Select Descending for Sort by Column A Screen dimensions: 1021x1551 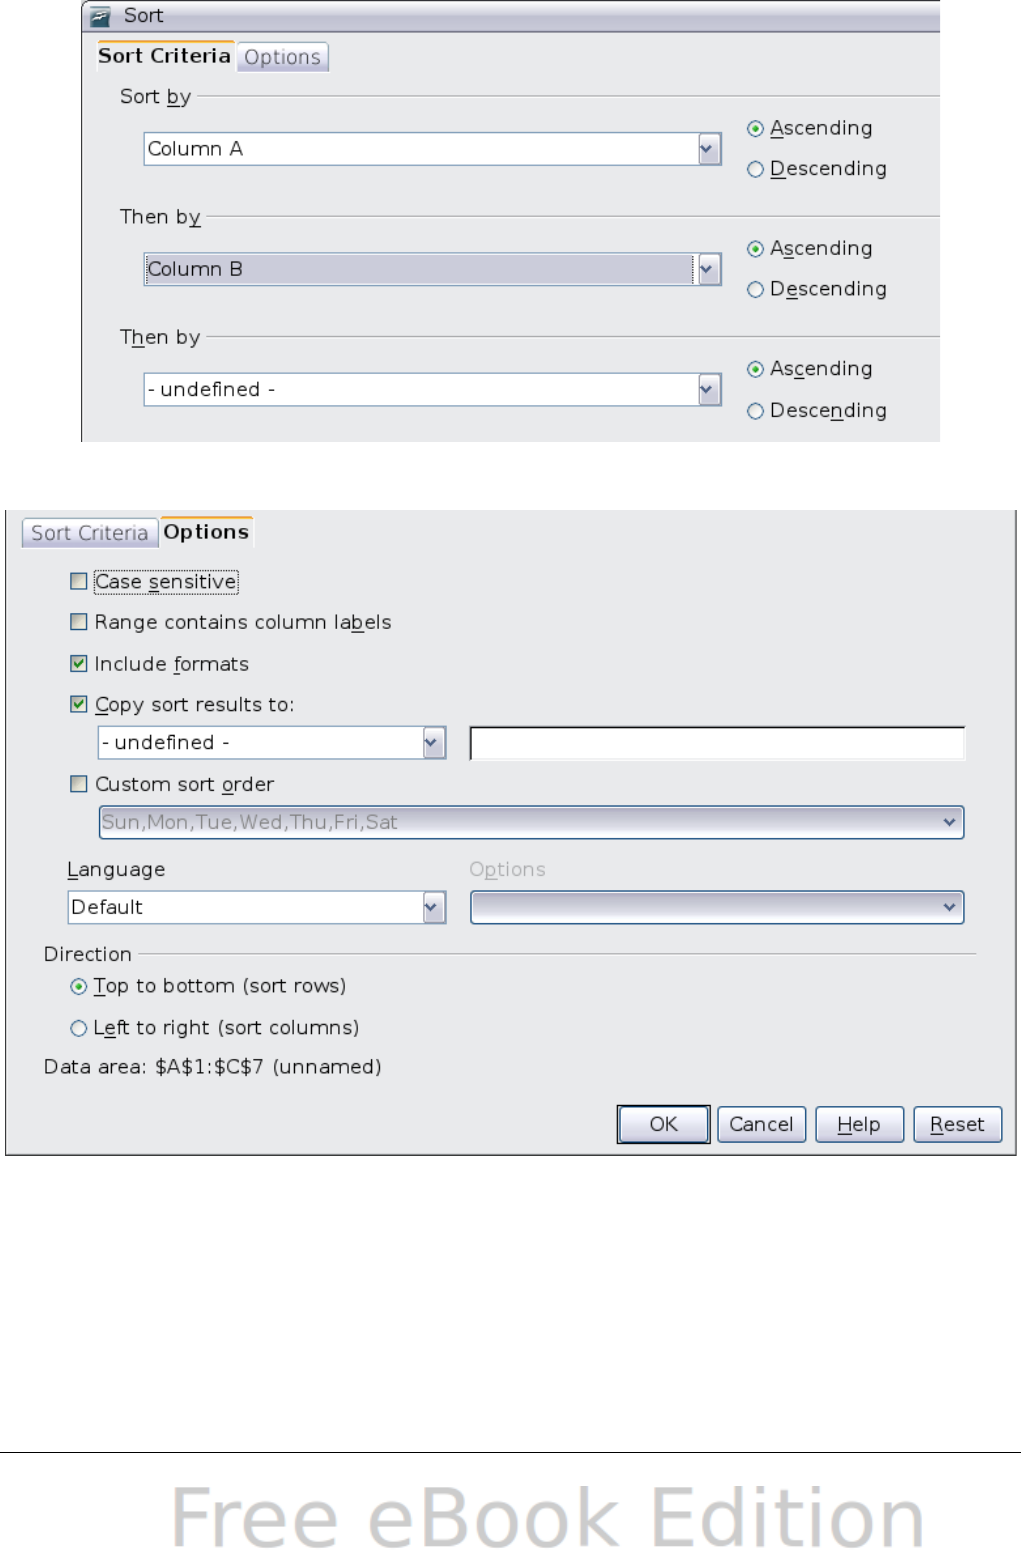(x=756, y=169)
